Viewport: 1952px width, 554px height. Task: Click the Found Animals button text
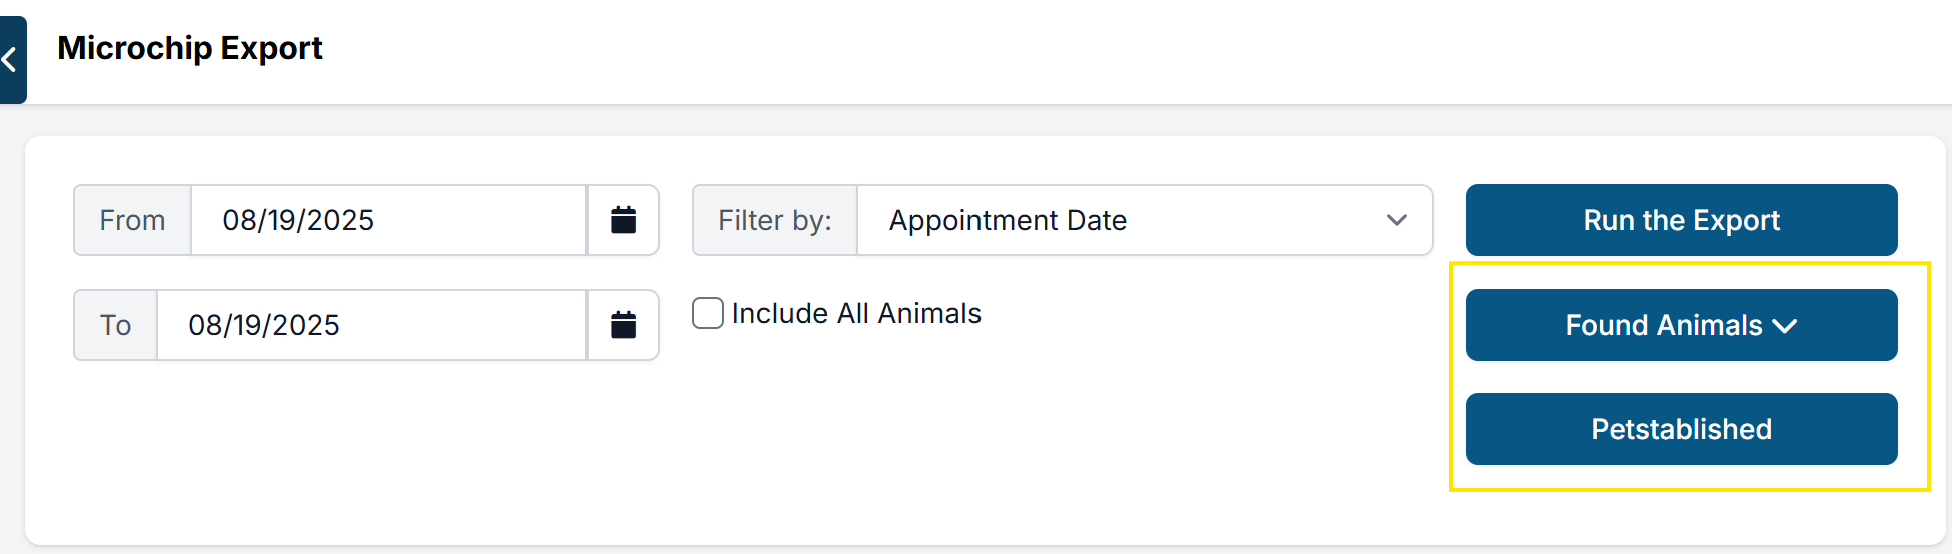click(x=1663, y=325)
